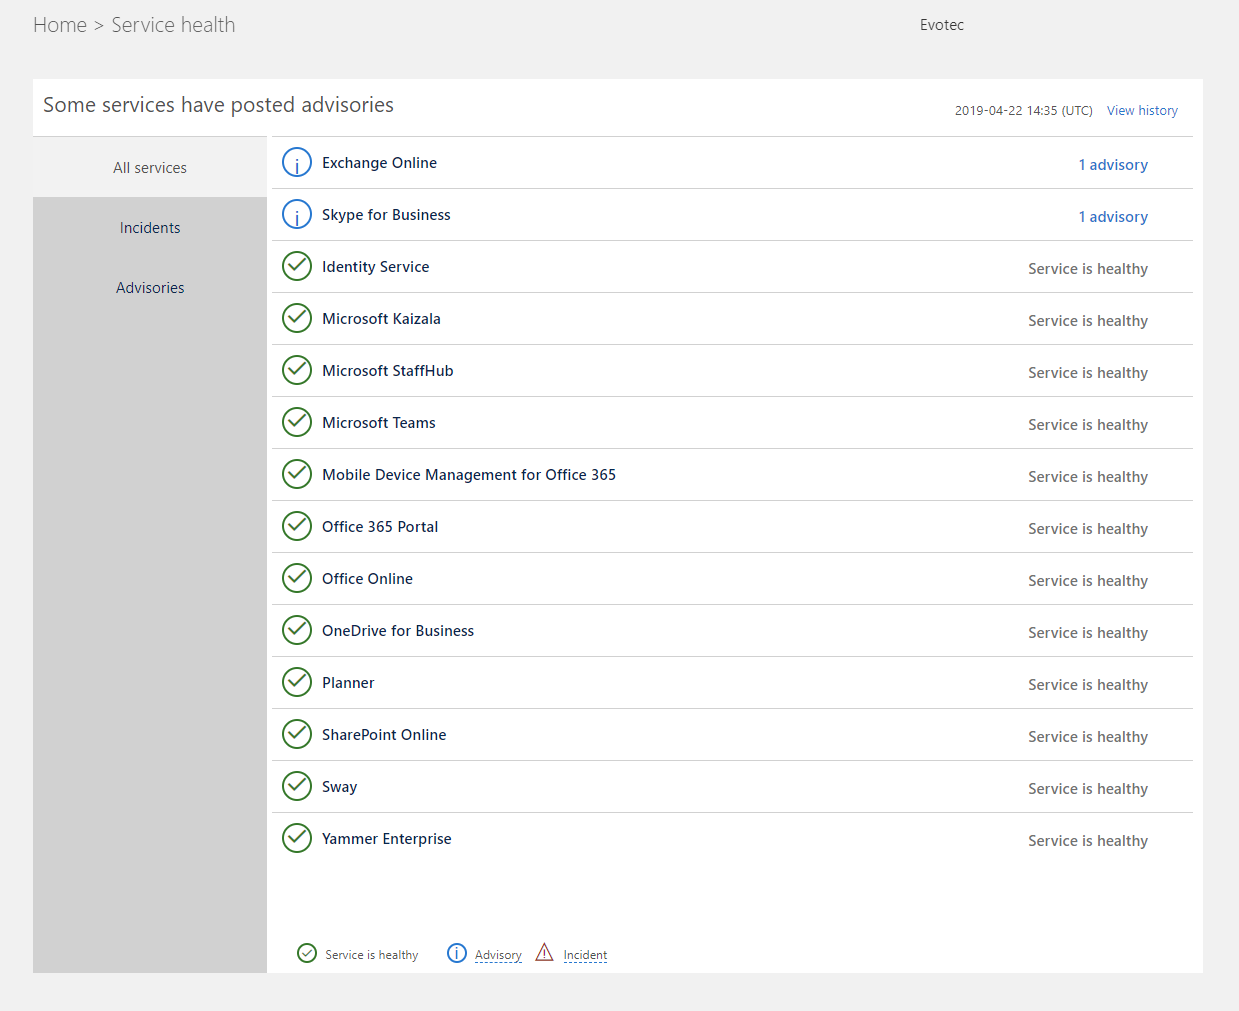Open the Advisories section in the sidebar
This screenshot has width=1239, height=1011.
click(149, 287)
